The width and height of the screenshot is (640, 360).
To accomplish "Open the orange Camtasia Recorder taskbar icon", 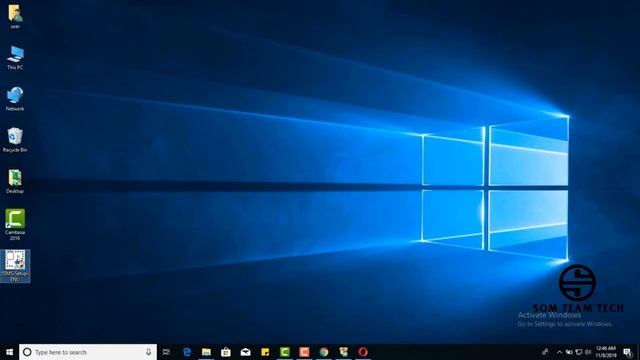I will [304, 352].
